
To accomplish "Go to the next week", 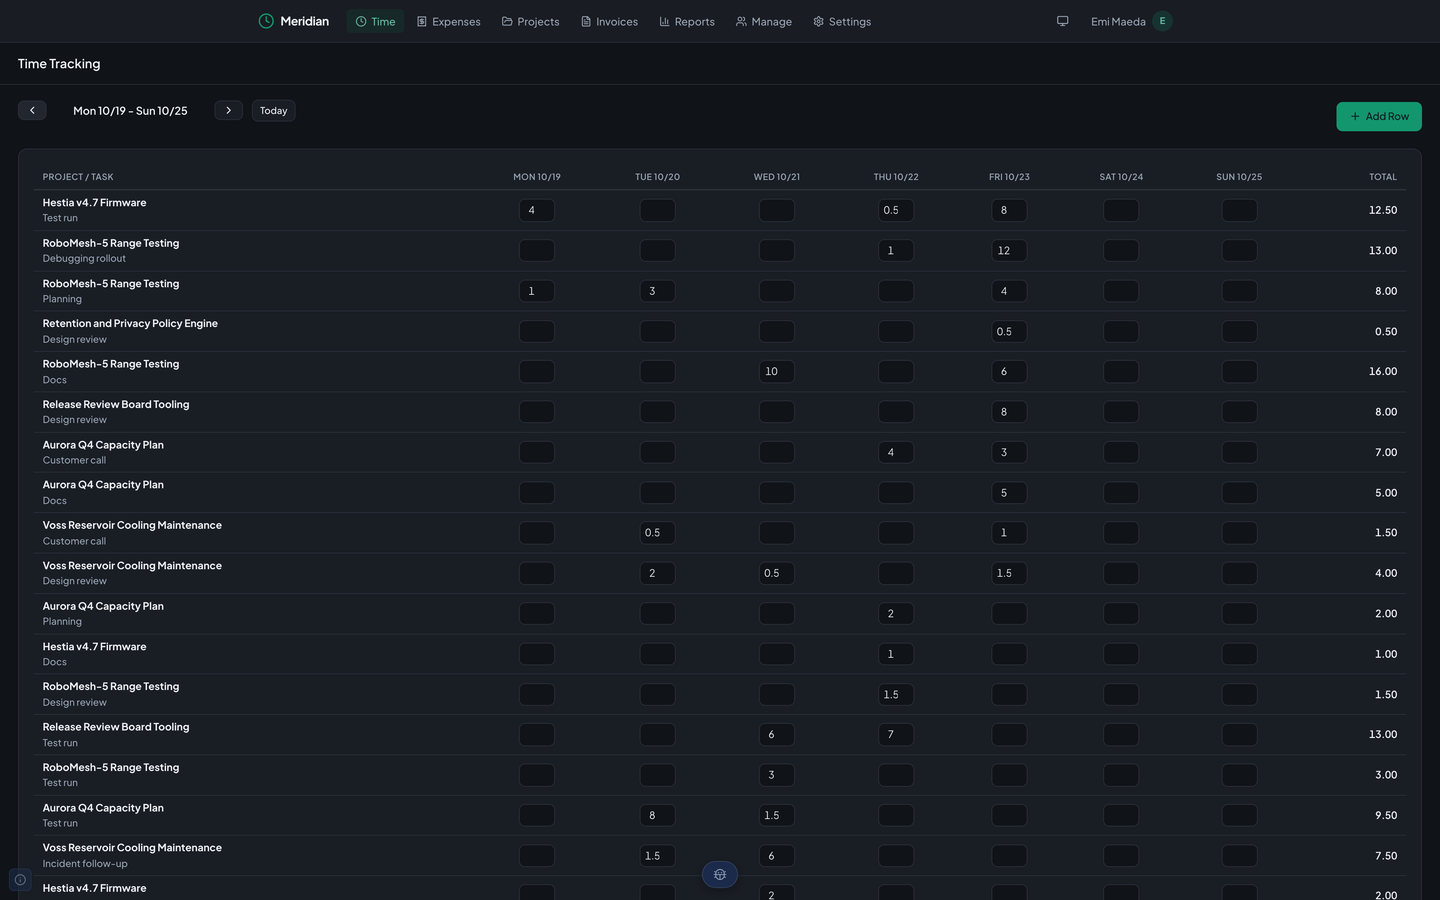I will (228, 110).
